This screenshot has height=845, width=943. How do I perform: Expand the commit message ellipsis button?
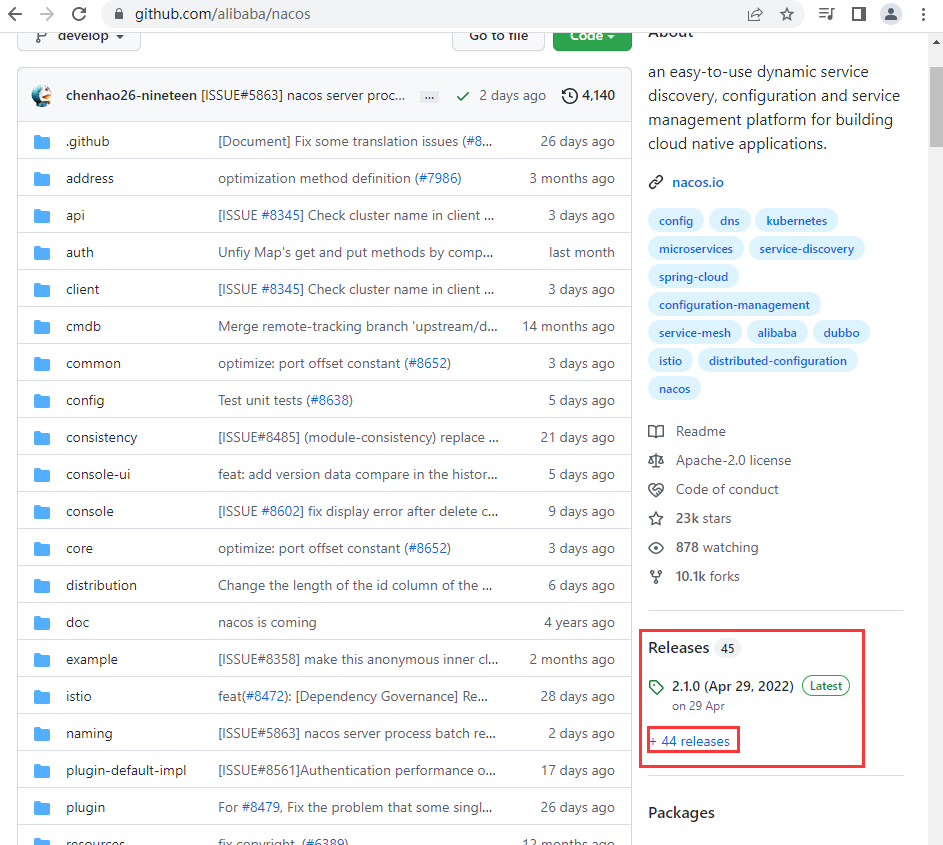coord(429,96)
